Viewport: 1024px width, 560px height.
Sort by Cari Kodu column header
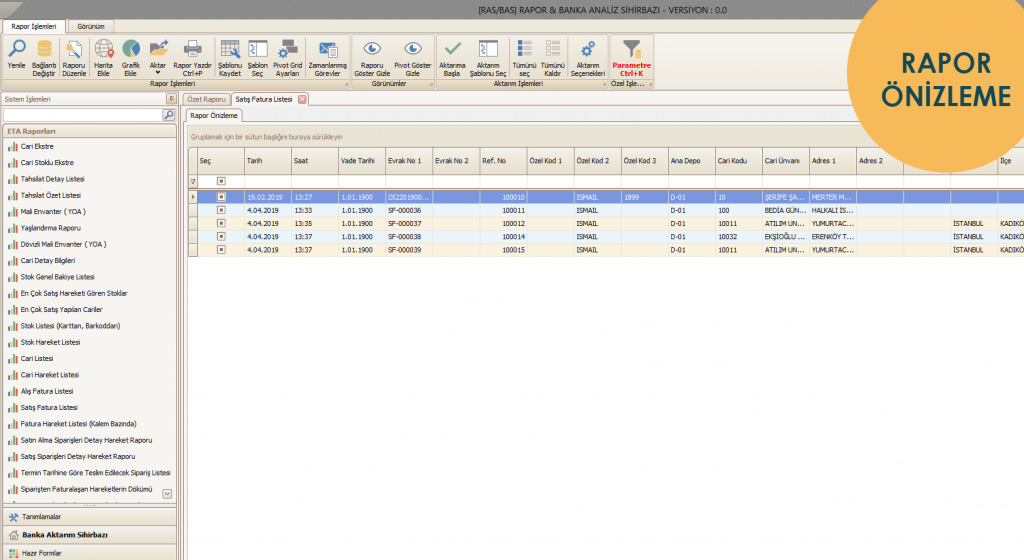pos(739,161)
